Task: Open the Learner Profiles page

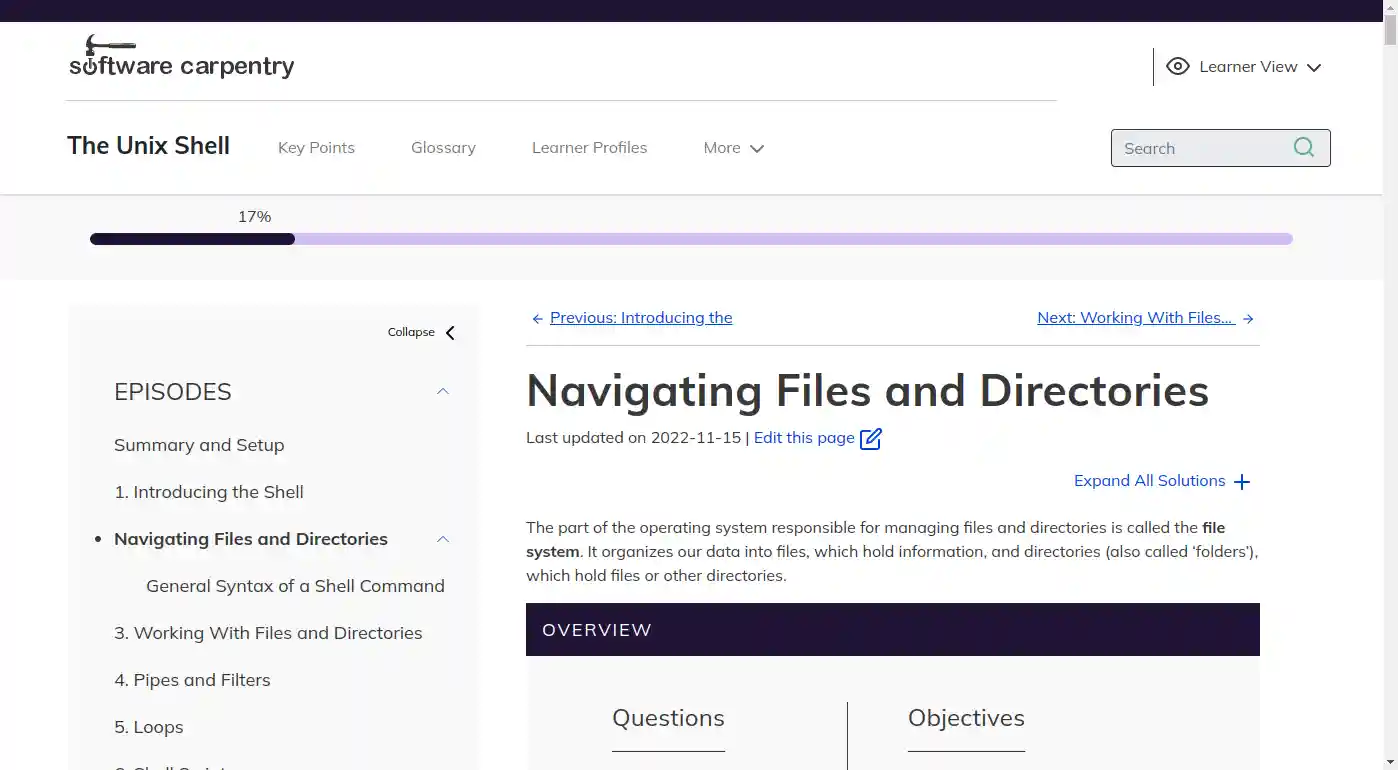Action: (589, 147)
